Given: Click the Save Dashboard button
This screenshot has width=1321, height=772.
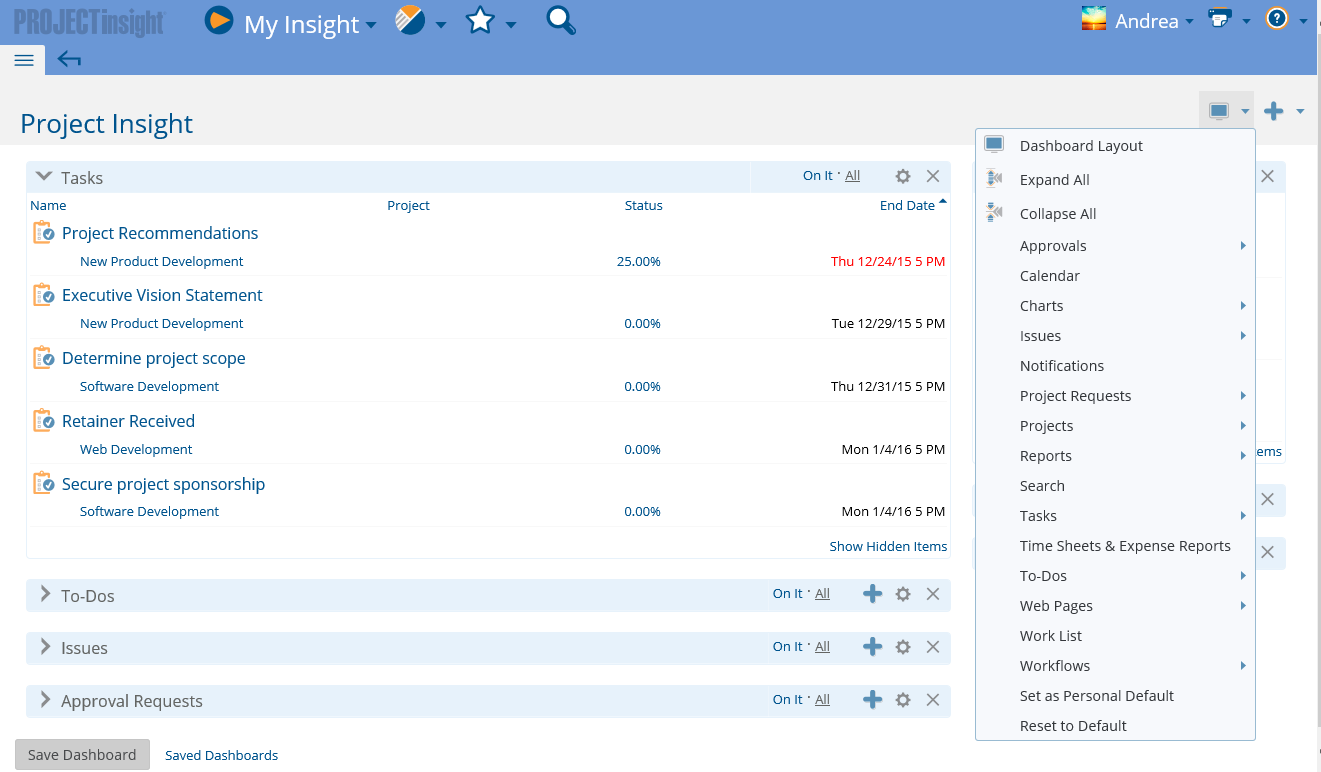Looking at the screenshot, I should click(x=82, y=755).
